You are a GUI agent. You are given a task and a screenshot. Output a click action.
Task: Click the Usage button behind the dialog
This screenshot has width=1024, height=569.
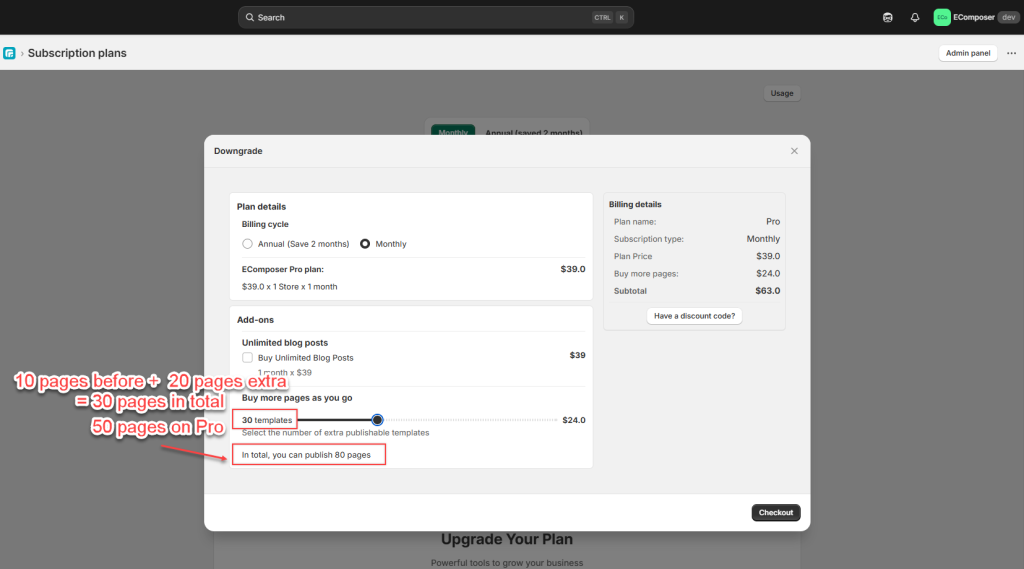tap(782, 93)
